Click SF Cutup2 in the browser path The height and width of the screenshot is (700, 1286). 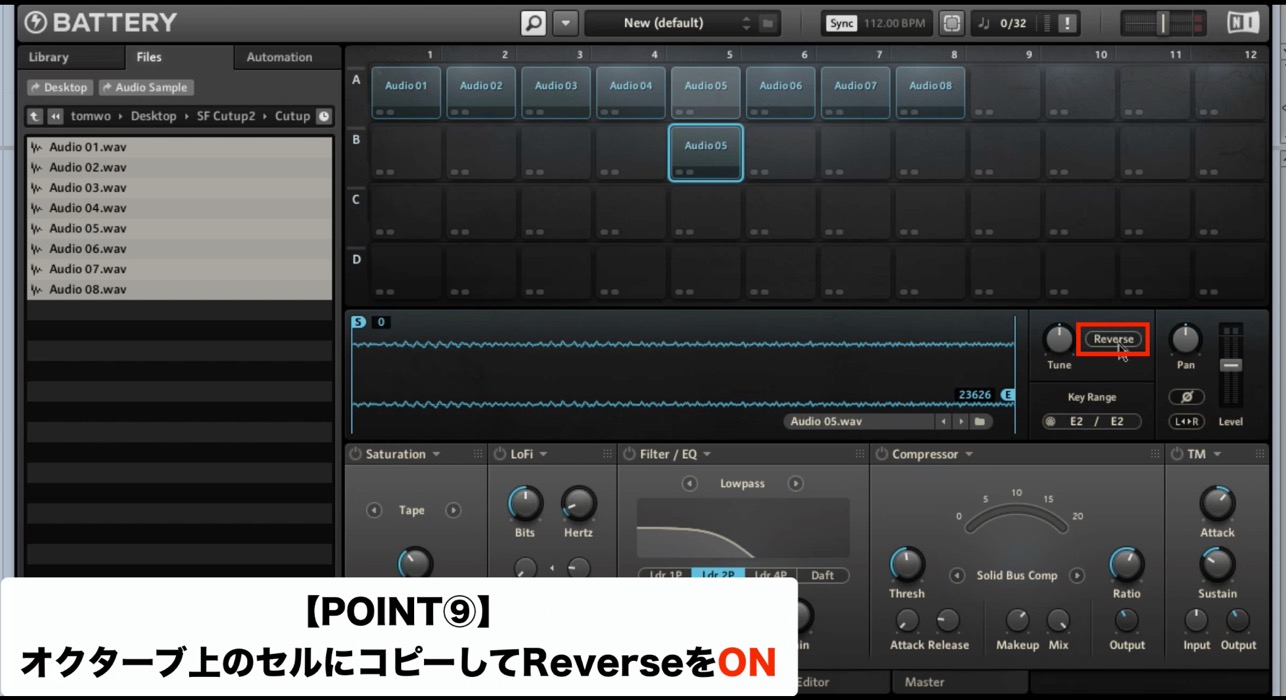coord(226,116)
